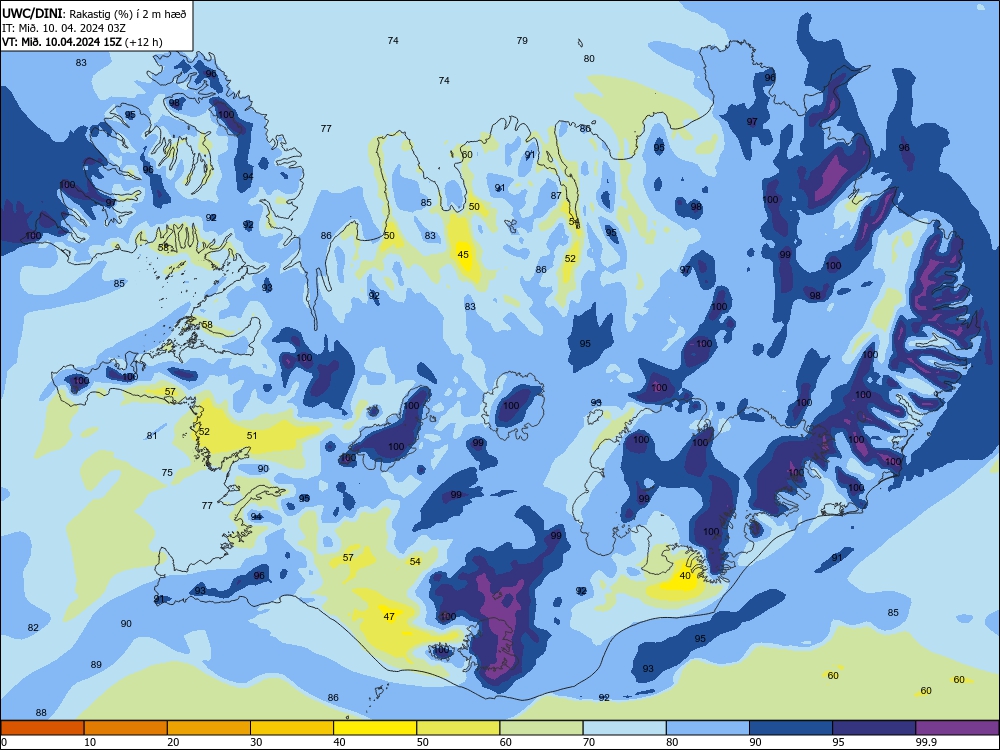
Task: Click the 70–80 lightest blue legend swatch
Action: tap(624, 728)
